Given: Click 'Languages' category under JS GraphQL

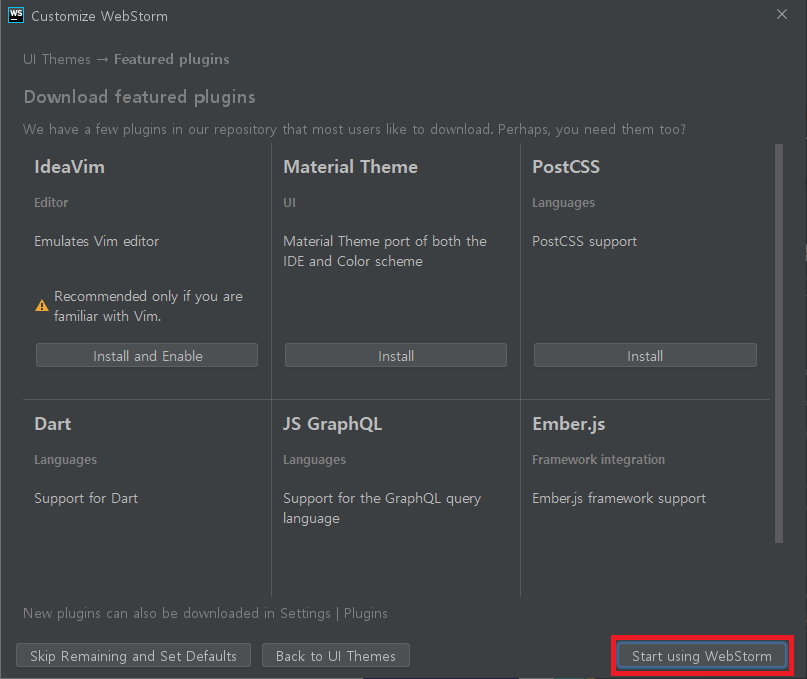Looking at the screenshot, I should click(314, 460).
